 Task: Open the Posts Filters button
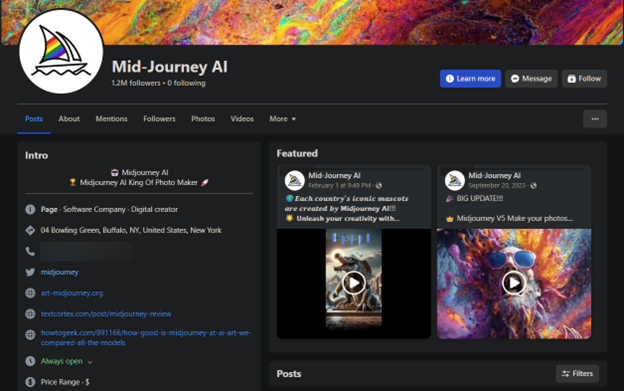click(x=577, y=373)
